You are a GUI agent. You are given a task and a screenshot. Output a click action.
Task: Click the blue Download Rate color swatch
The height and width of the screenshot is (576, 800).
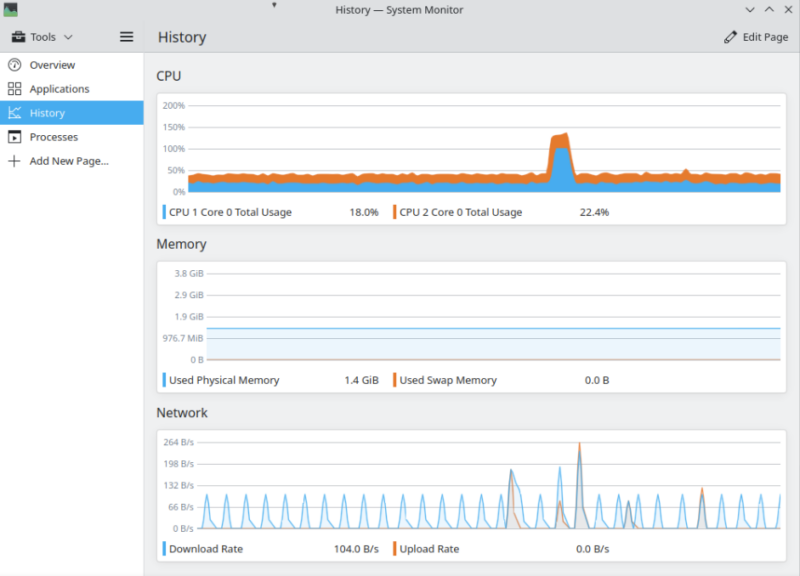coord(164,548)
